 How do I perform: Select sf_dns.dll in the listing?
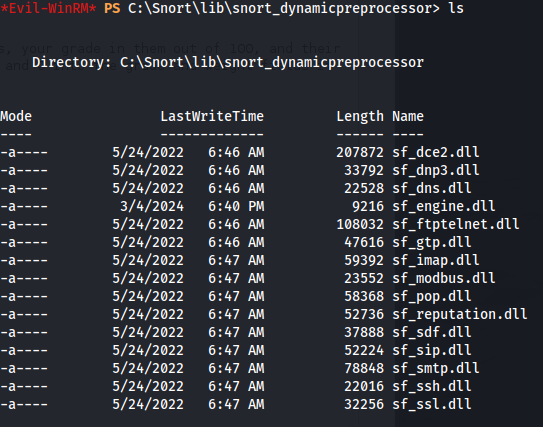pyautogui.click(x=431, y=188)
